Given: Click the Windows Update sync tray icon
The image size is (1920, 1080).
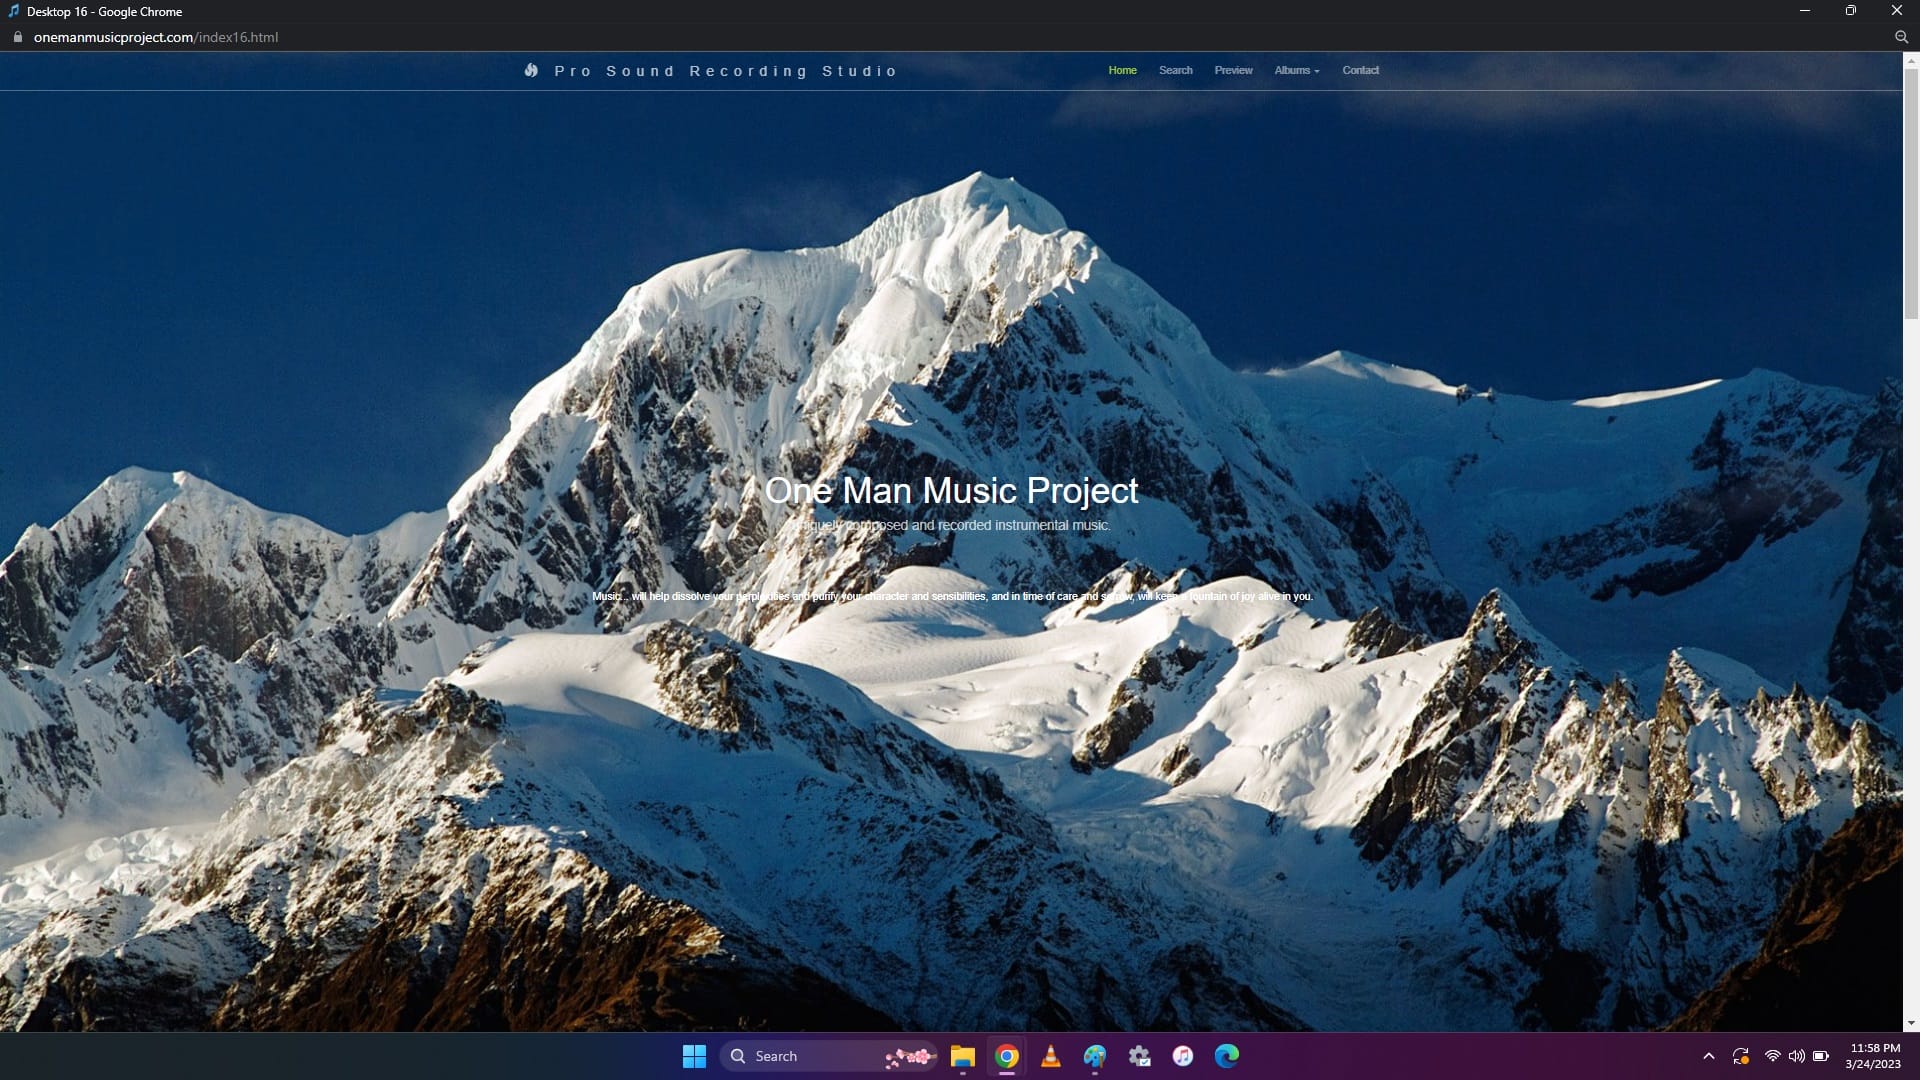Looking at the screenshot, I should pyautogui.click(x=1741, y=1056).
